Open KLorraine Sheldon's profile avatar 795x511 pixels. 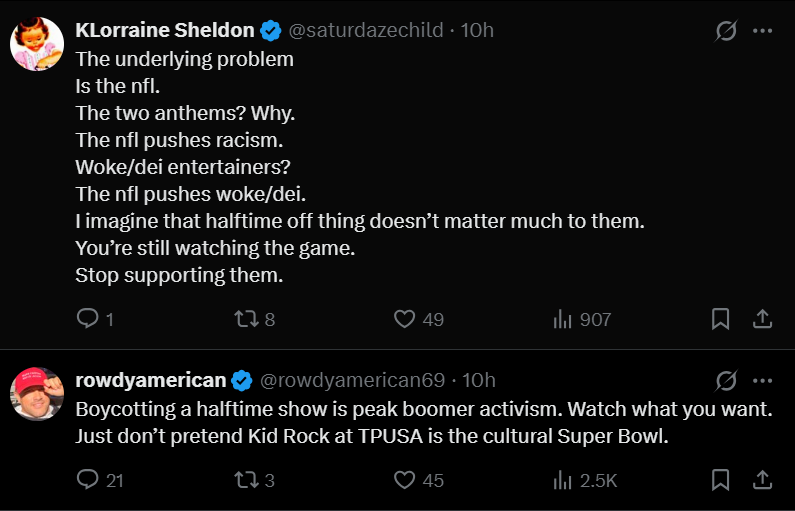[x=37, y=43]
